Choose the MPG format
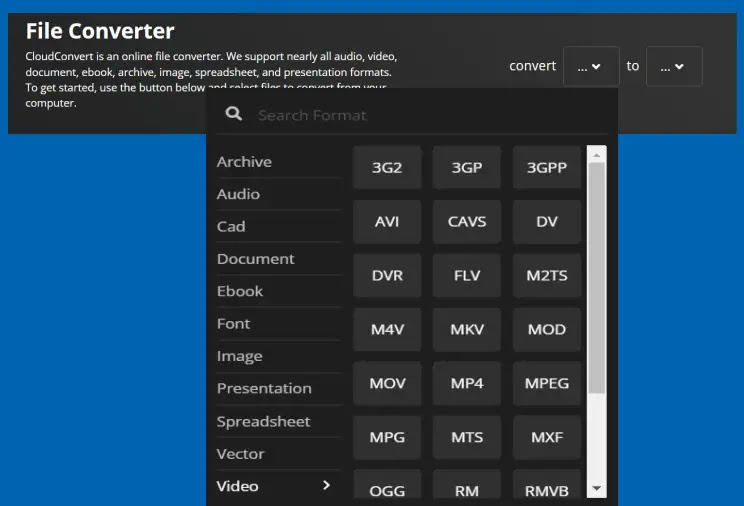 pyautogui.click(x=387, y=437)
